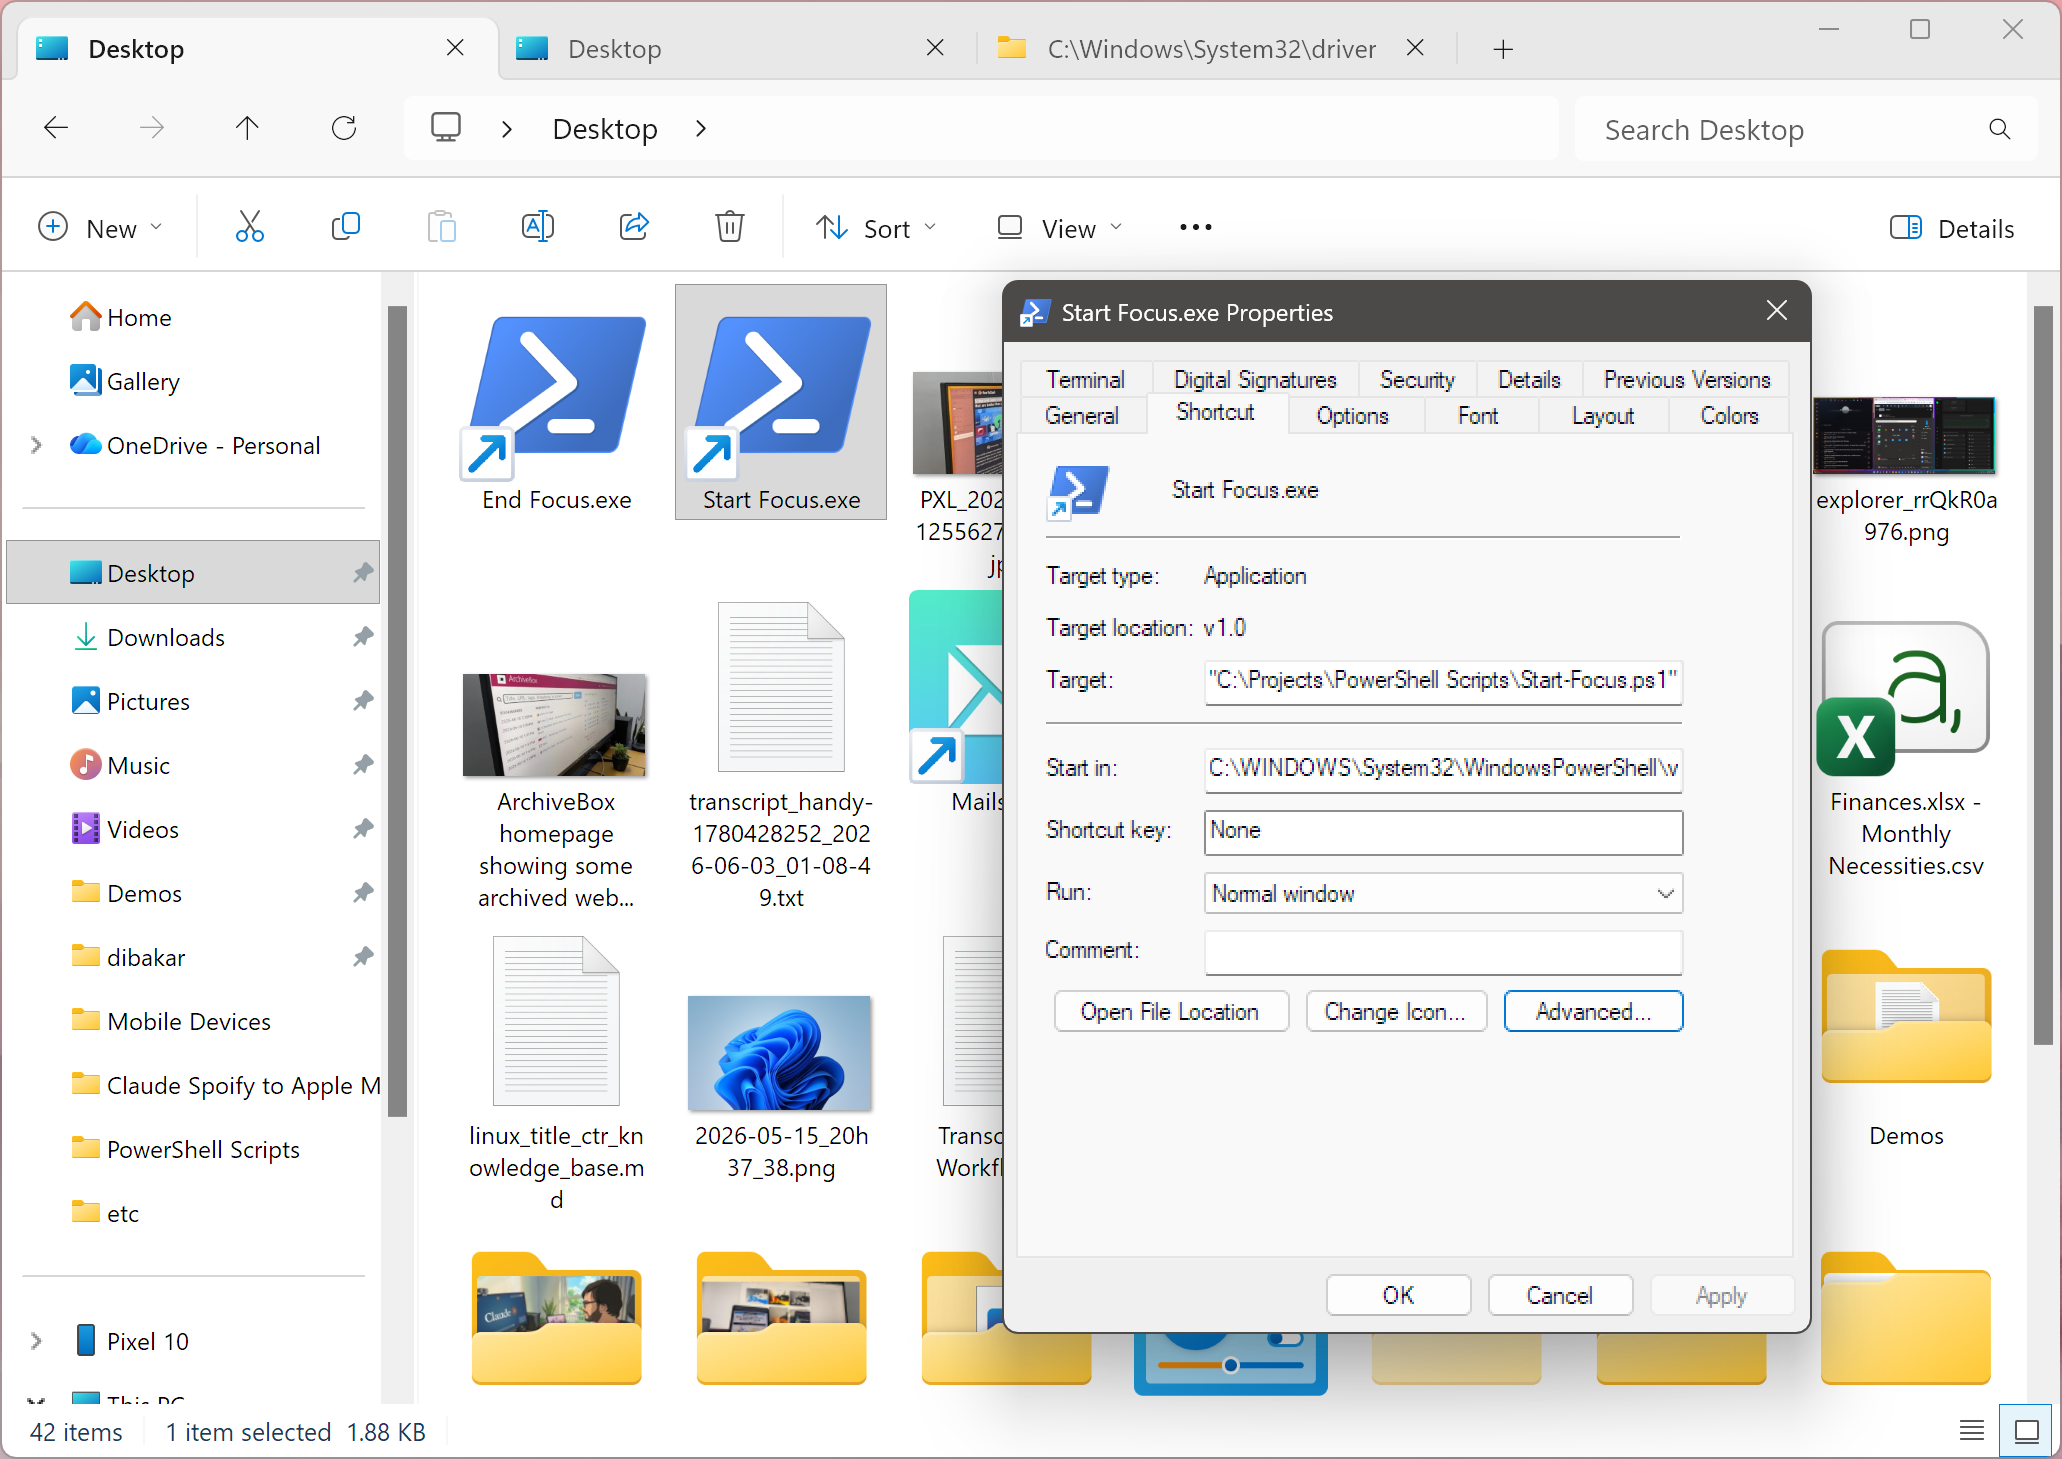Open the Security tab in Properties

(x=1417, y=380)
